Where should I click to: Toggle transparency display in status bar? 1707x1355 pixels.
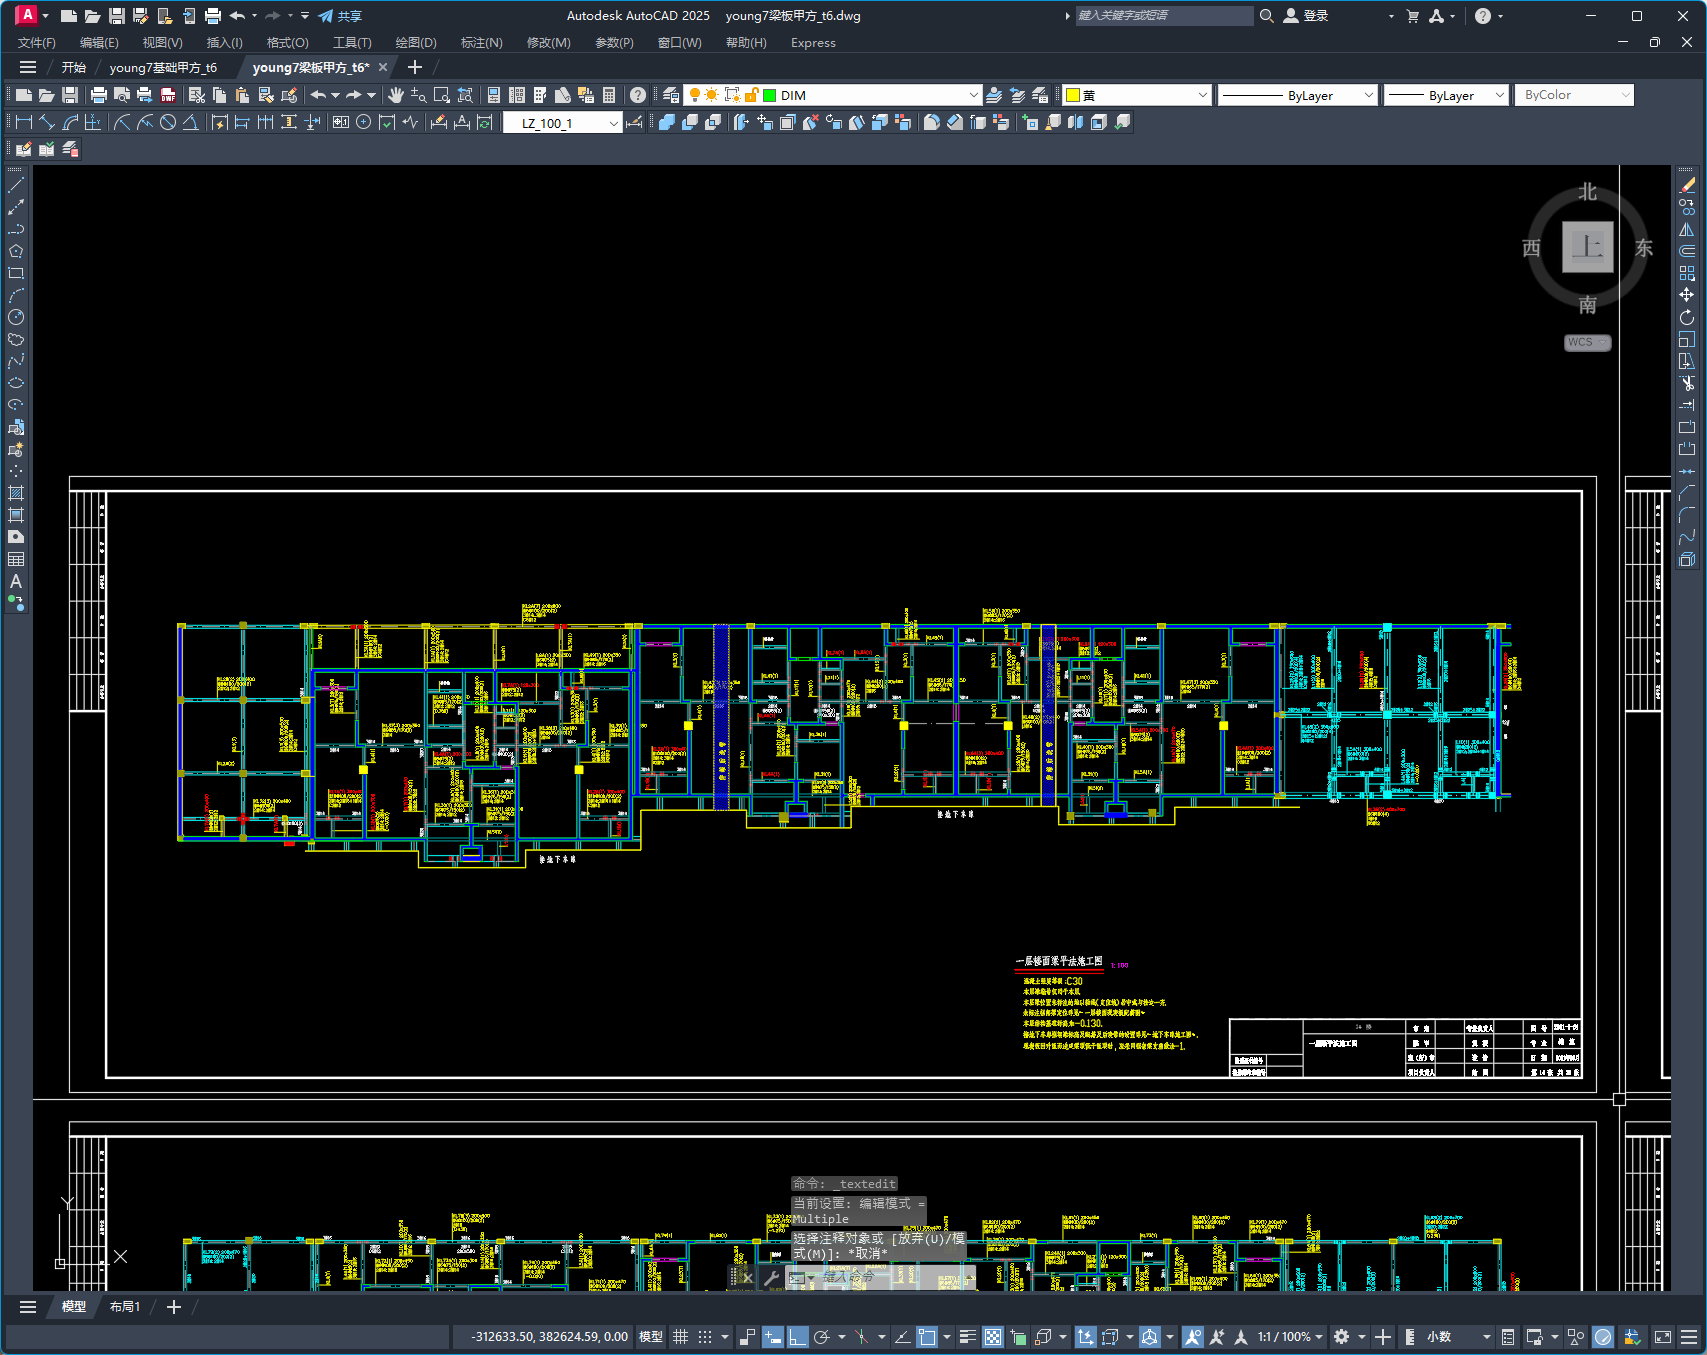coord(993,1337)
